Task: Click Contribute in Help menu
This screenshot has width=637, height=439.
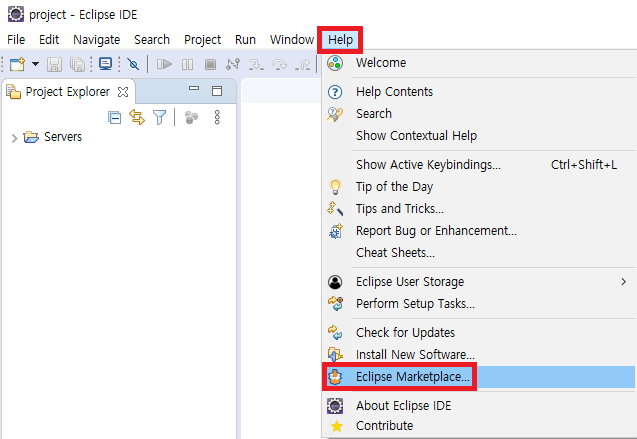Action: click(479, 426)
